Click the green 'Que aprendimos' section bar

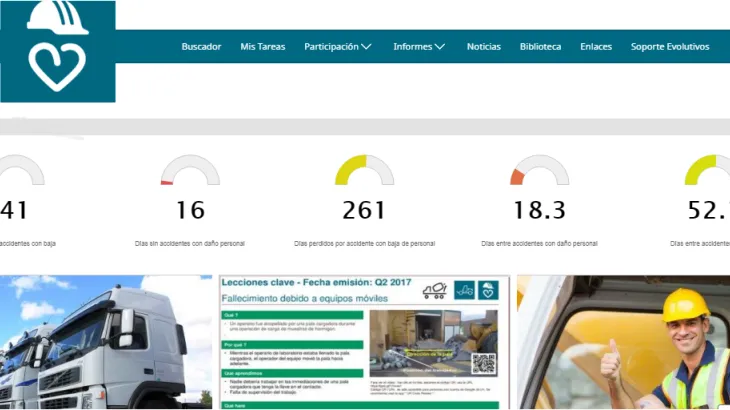point(292,373)
